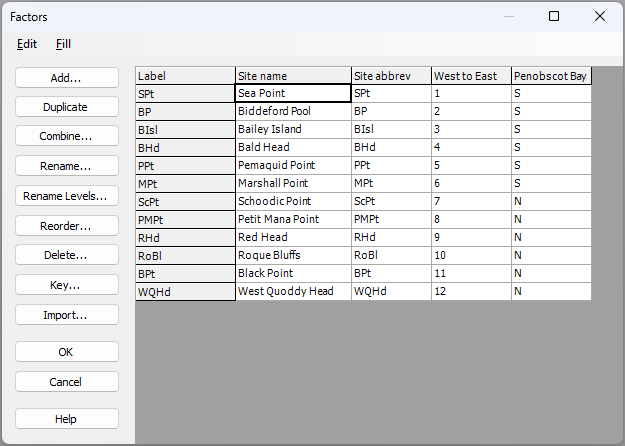Screen dimensions: 625x446
Task: Click Rename Levels... button
Action: [66, 196]
